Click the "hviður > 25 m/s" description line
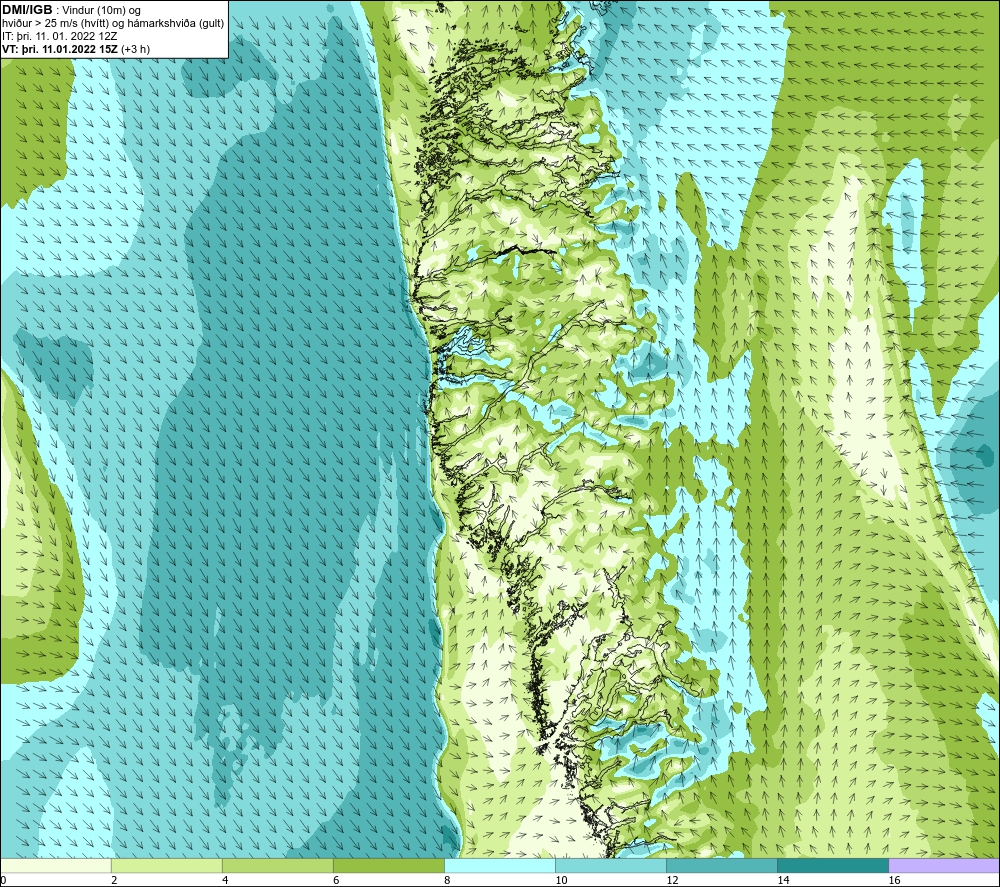The height and width of the screenshot is (887, 1000). (113, 23)
